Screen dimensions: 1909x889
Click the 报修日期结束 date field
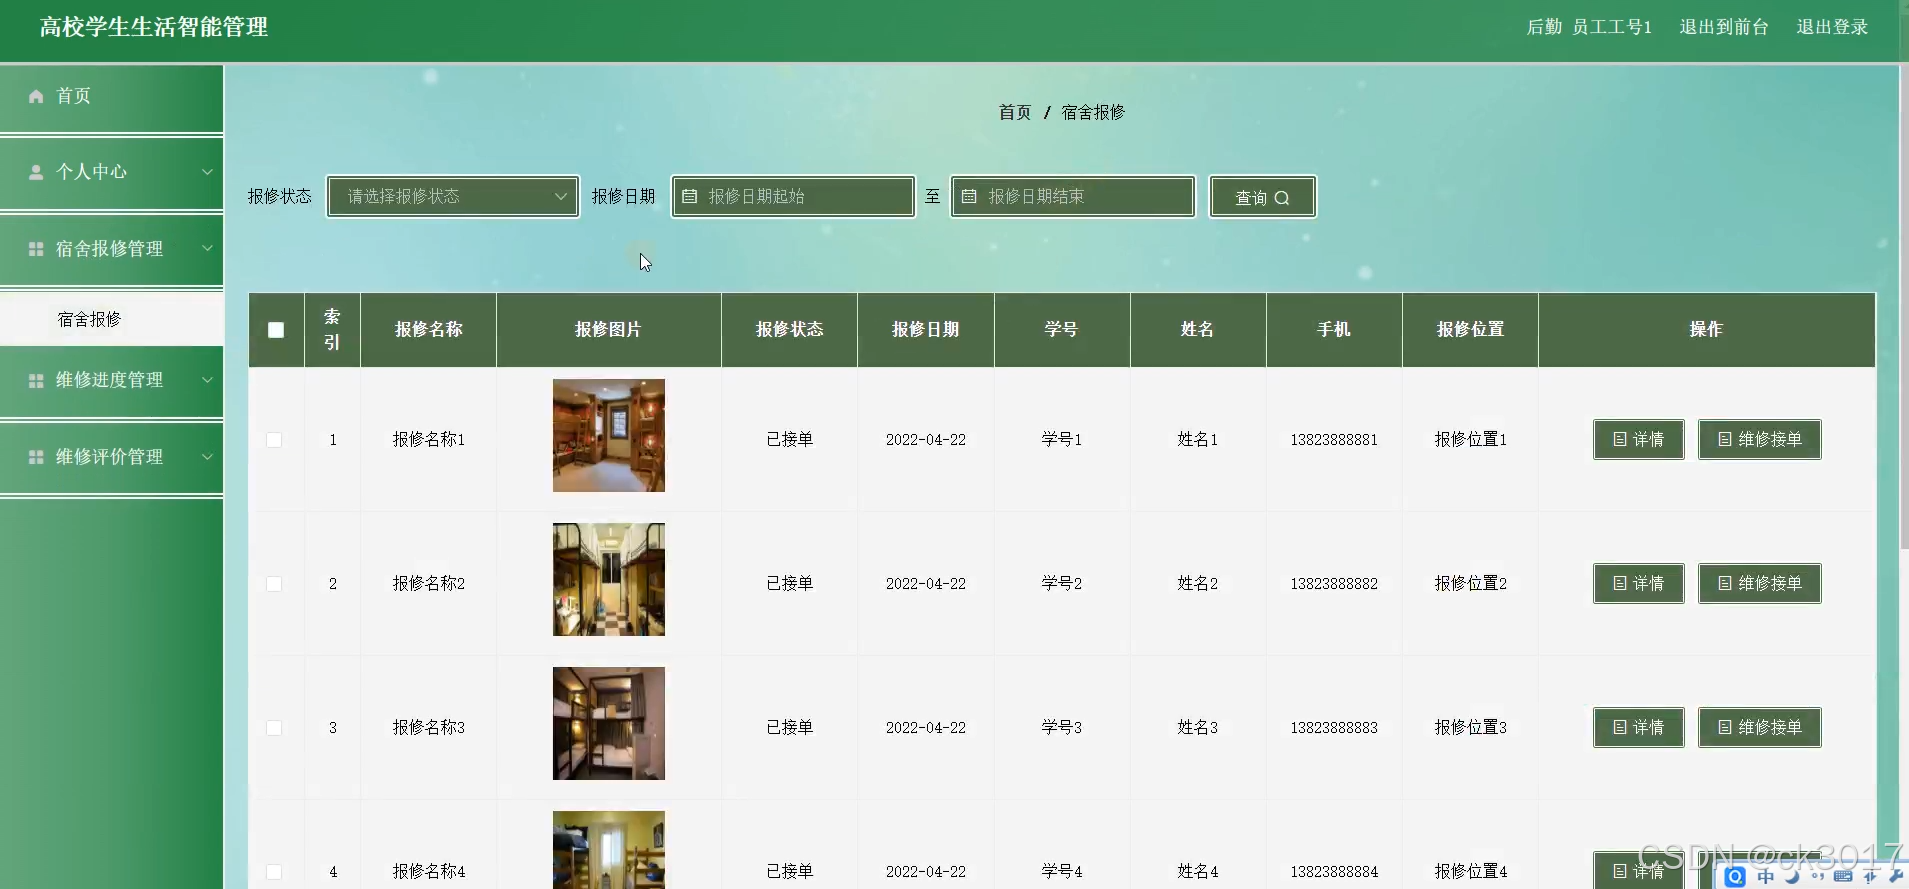(x=1073, y=196)
